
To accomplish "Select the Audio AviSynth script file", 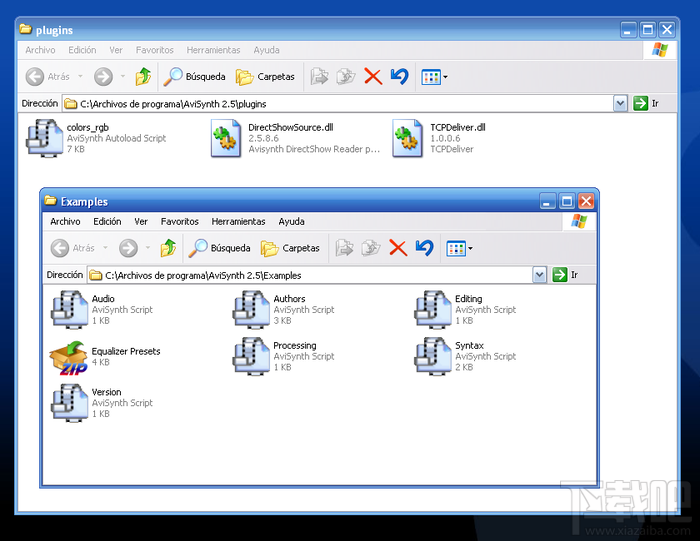I will coord(102,309).
